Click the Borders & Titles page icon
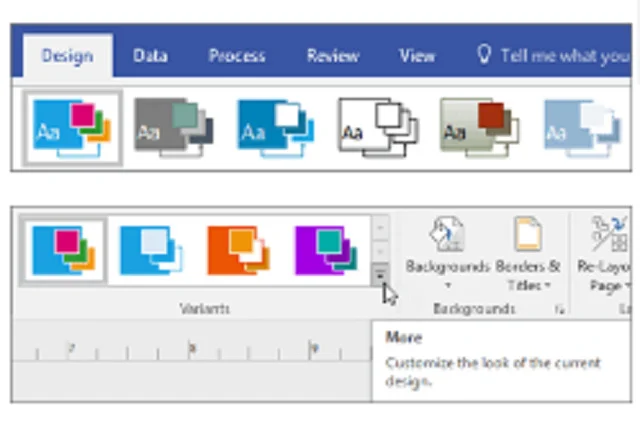 [528, 234]
